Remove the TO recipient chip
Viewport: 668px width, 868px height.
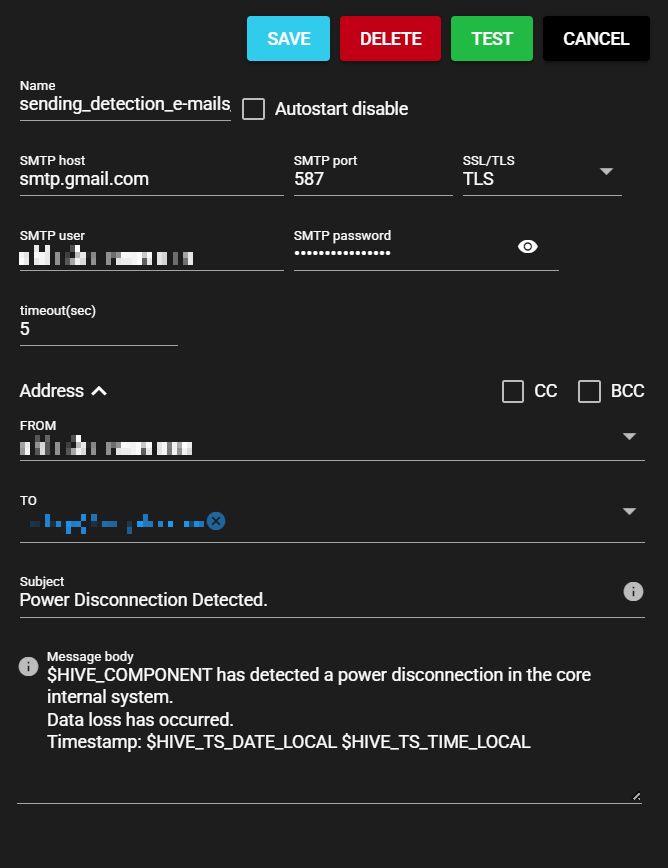click(x=216, y=521)
